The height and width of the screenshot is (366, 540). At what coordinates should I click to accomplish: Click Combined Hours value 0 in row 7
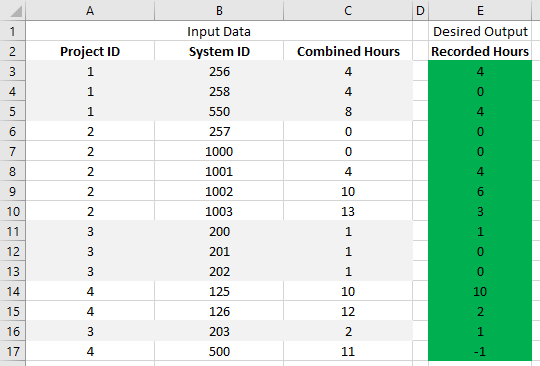[x=348, y=151]
